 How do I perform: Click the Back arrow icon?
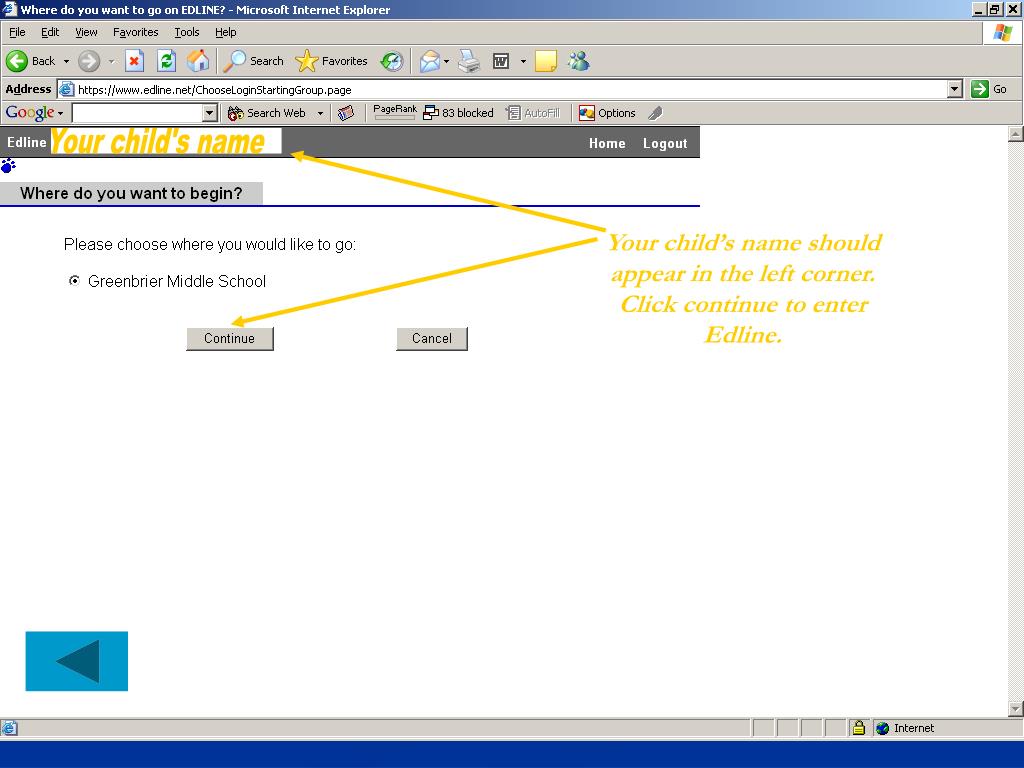(17, 61)
